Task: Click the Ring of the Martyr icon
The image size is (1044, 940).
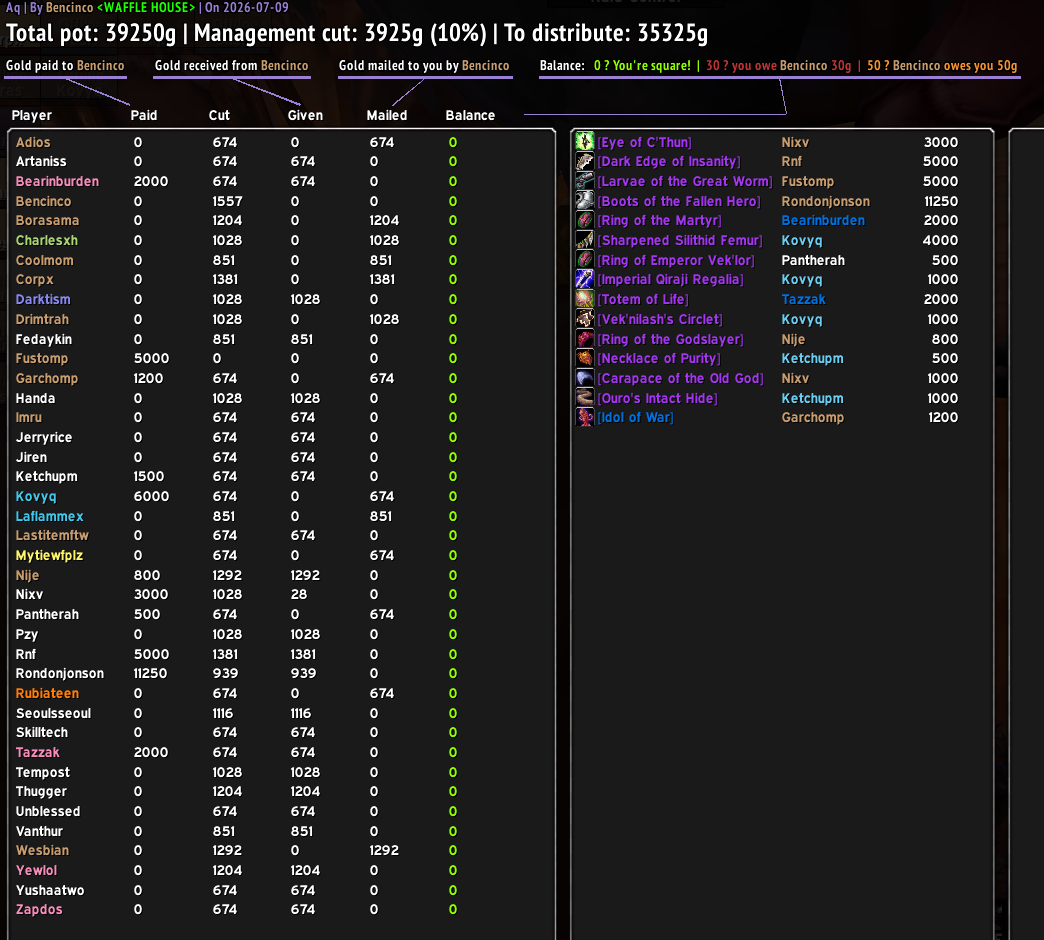Action: click(x=585, y=220)
